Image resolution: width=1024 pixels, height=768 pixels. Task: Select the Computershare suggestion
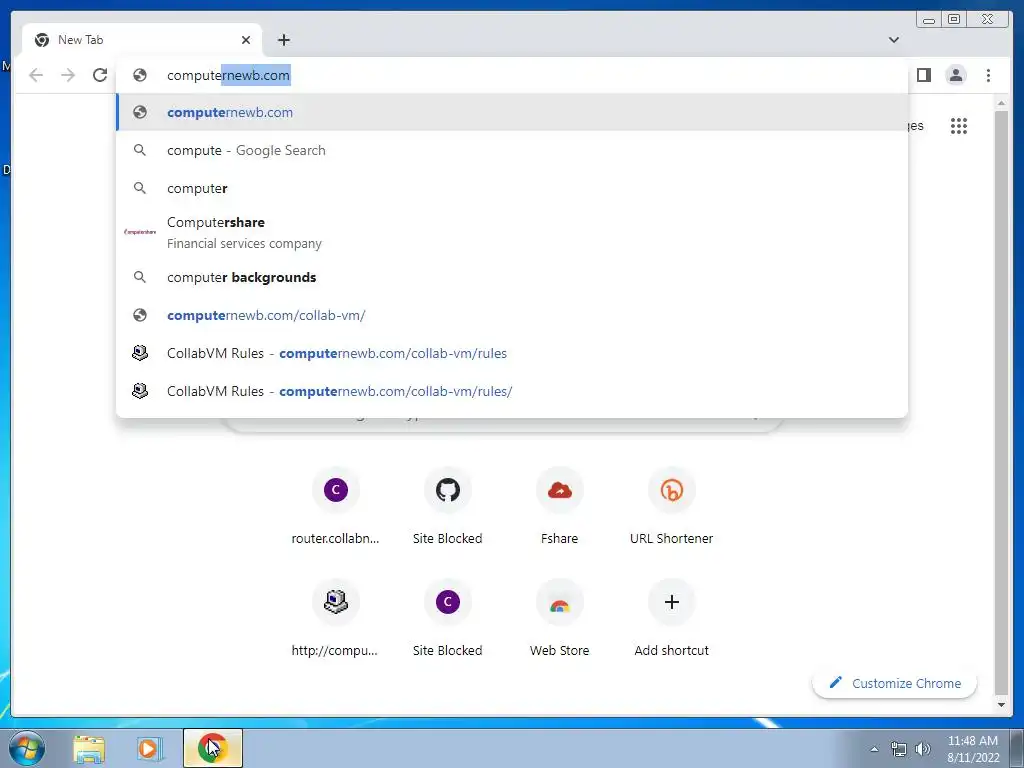click(512, 232)
